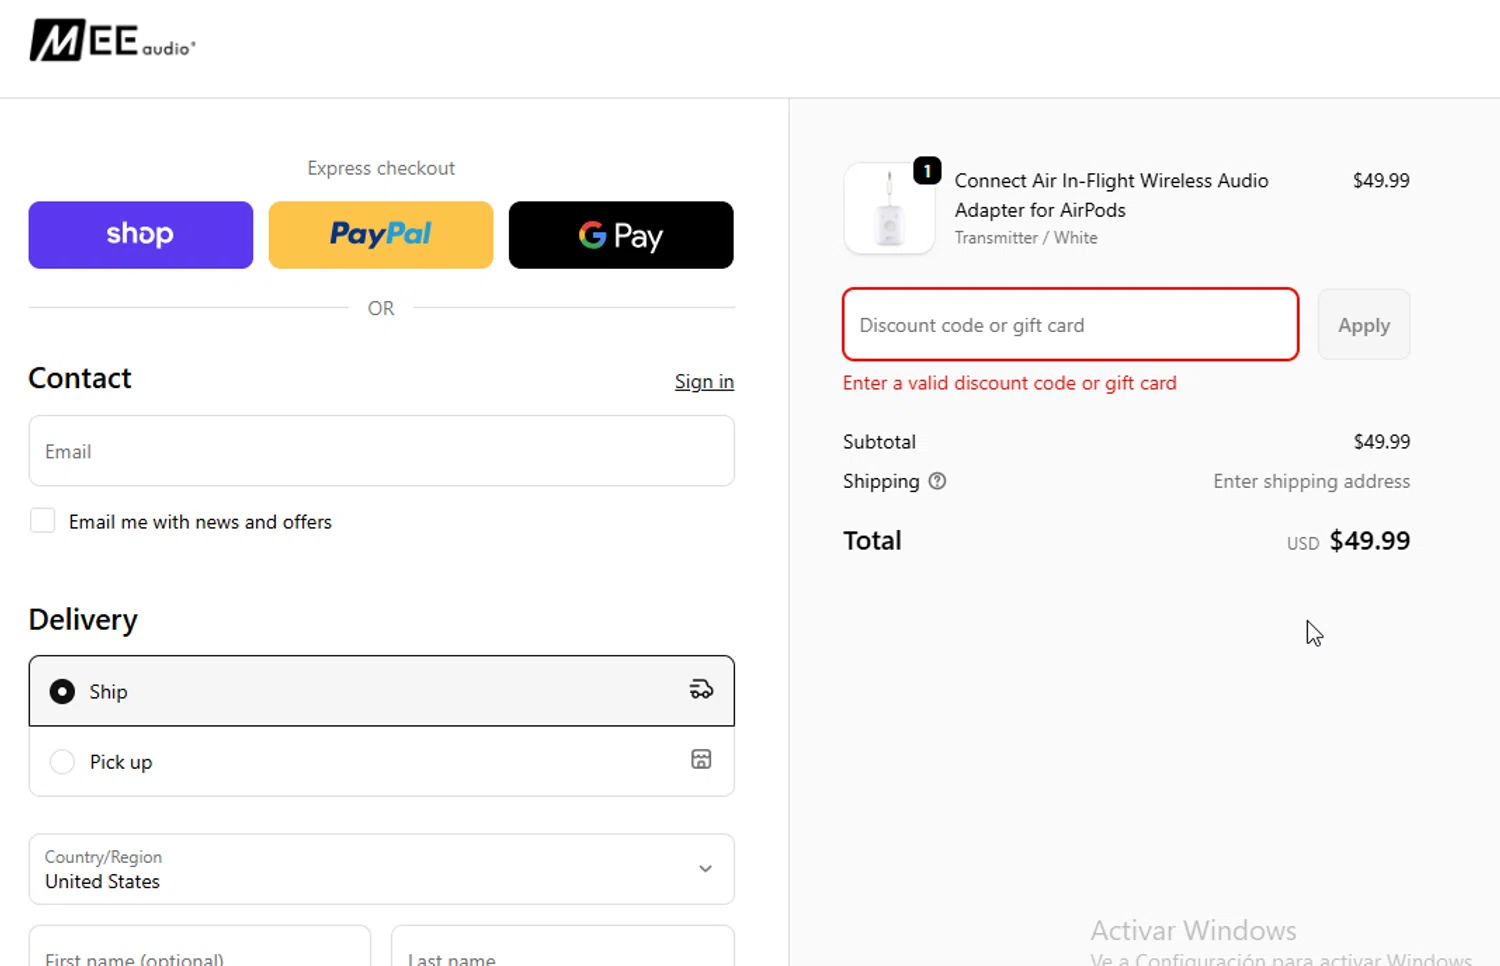Click the Transmitter / White variant text
The height and width of the screenshot is (966, 1500).
tap(1026, 238)
